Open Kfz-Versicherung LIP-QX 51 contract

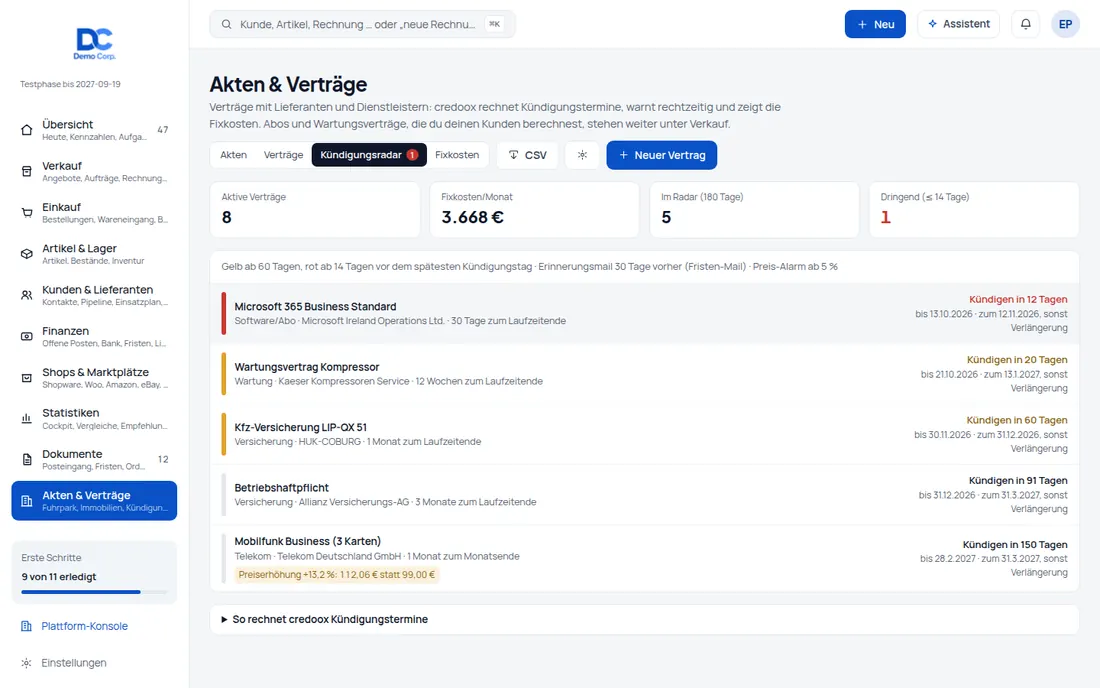pos(644,434)
